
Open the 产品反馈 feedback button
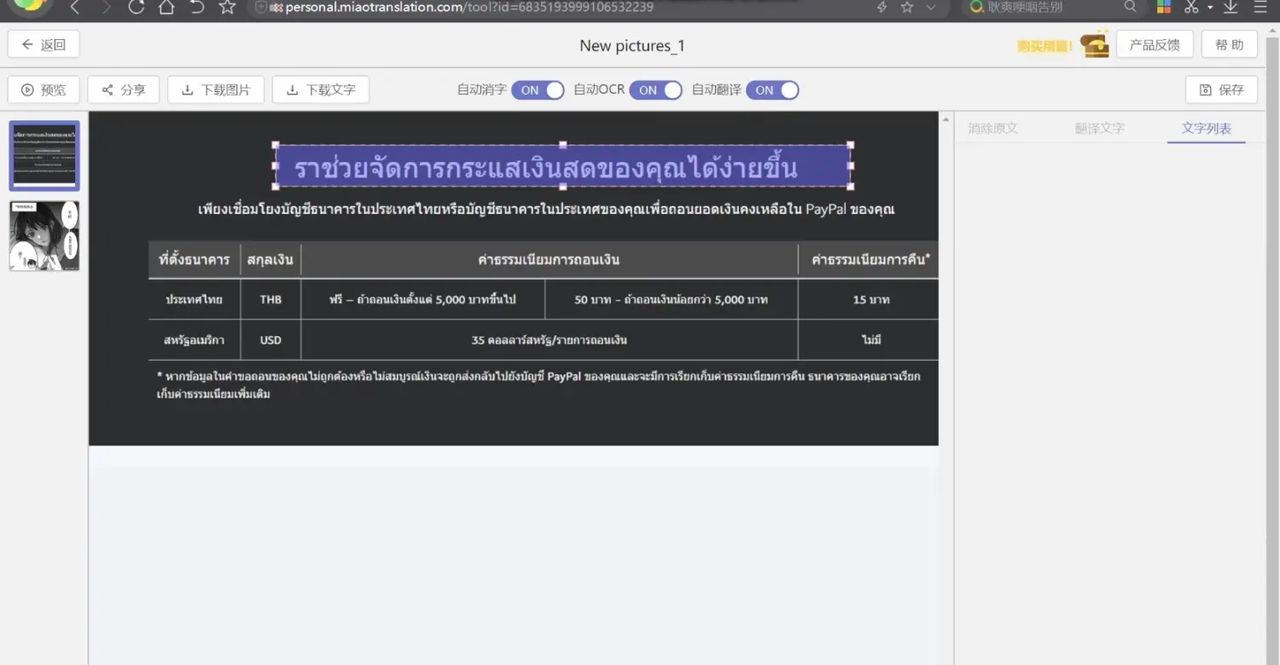coord(1154,45)
